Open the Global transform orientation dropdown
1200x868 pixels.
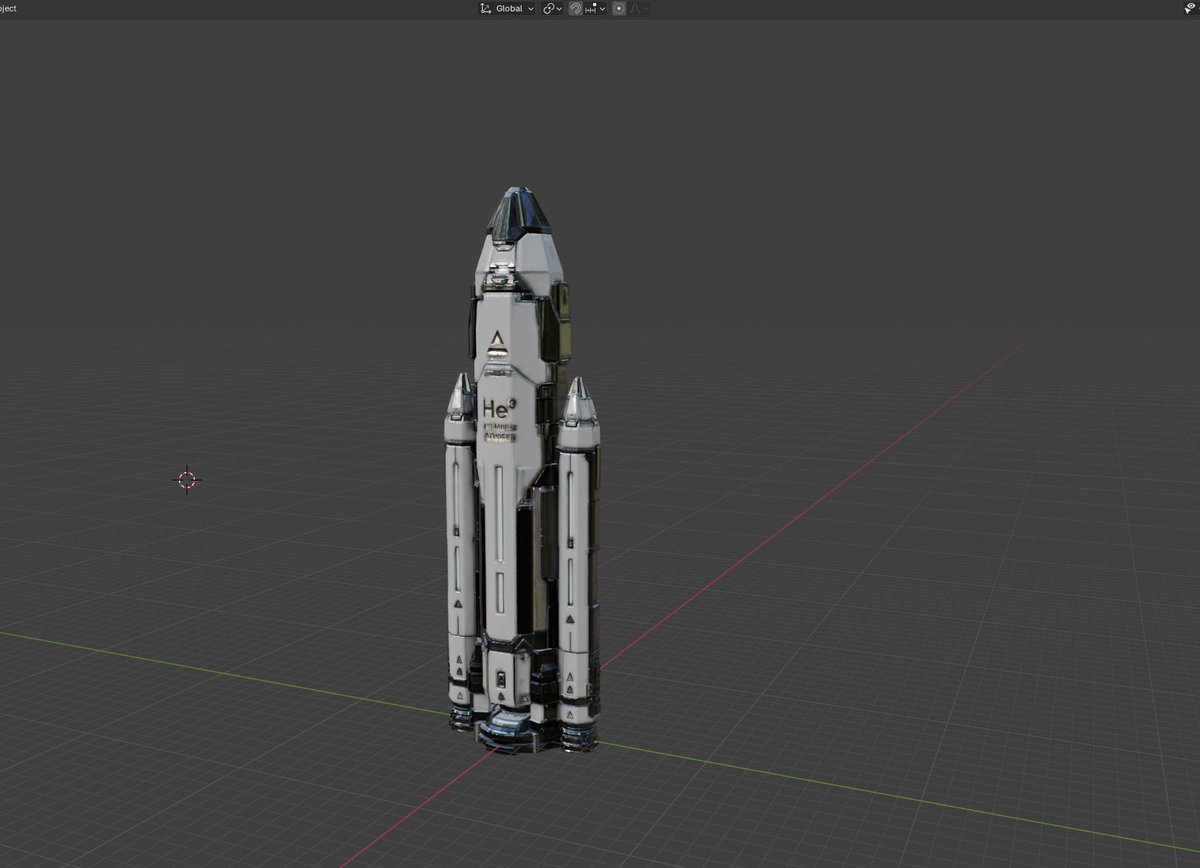[506, 8]
